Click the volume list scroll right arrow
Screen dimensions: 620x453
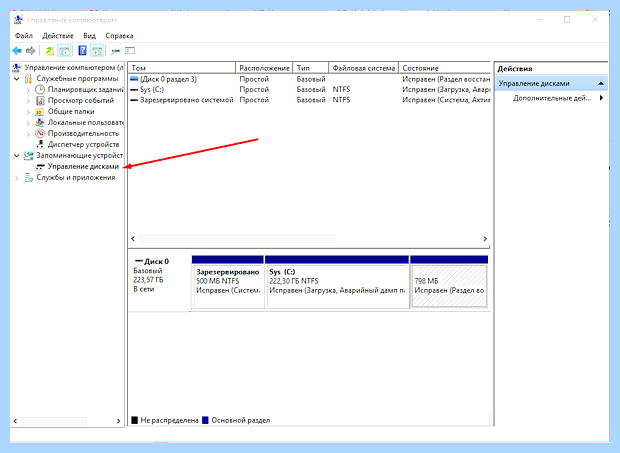tap(485, 239)
